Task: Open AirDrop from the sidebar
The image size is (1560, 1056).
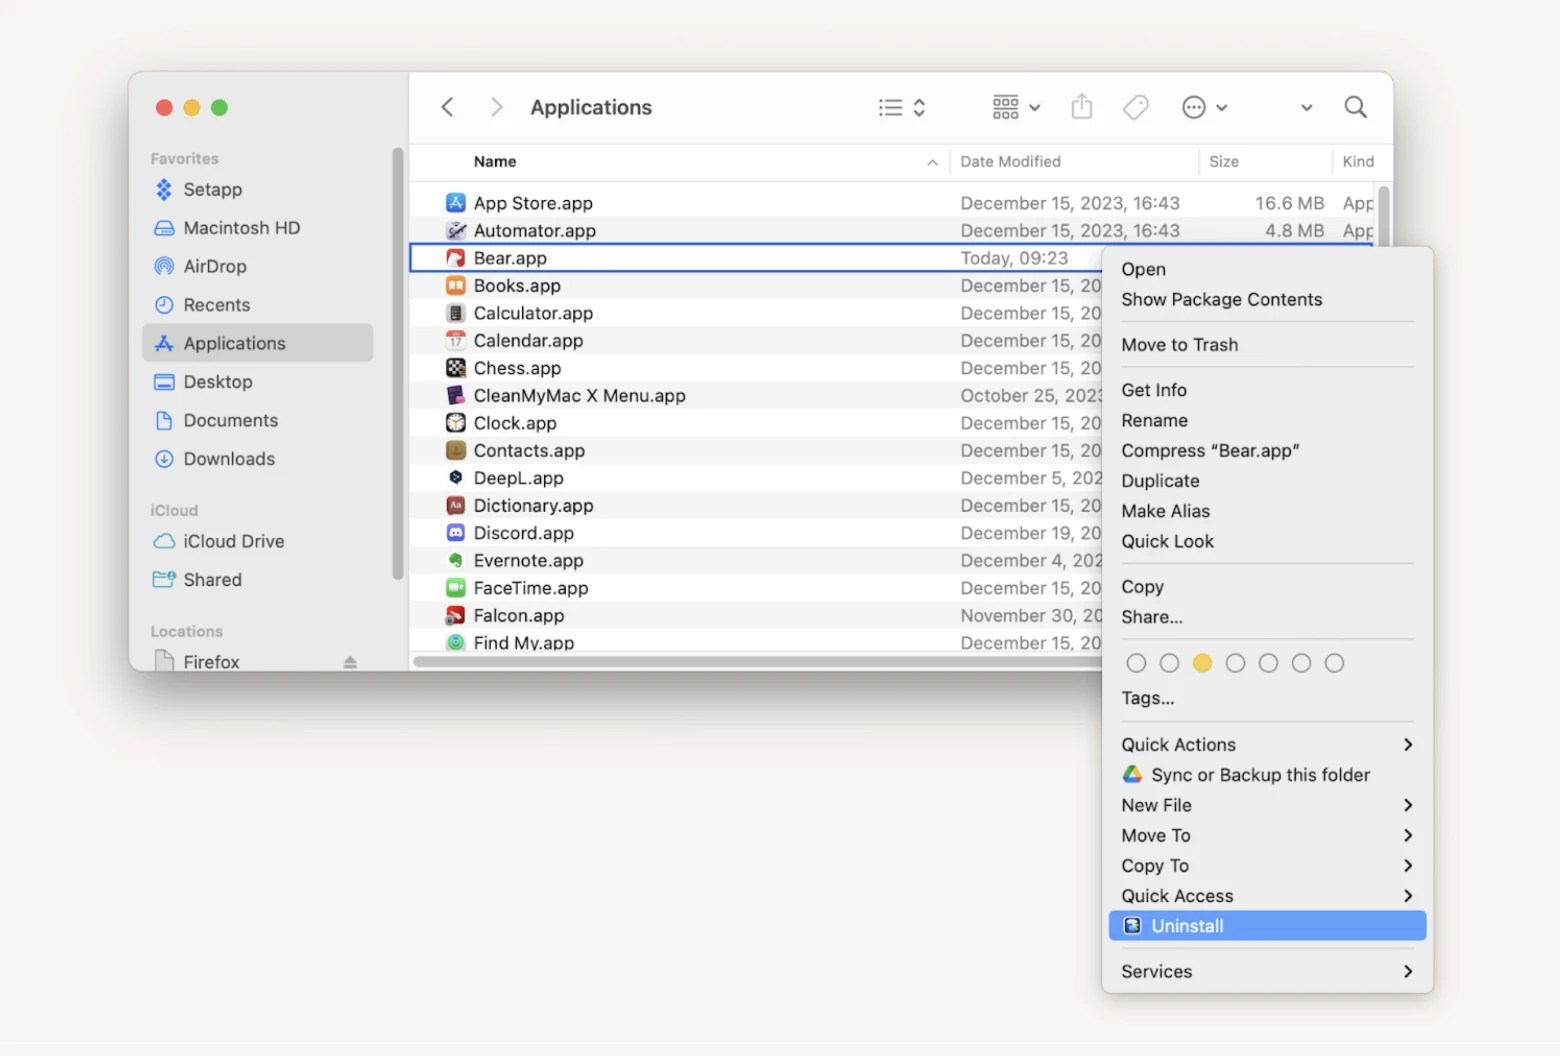Action: 215,266
